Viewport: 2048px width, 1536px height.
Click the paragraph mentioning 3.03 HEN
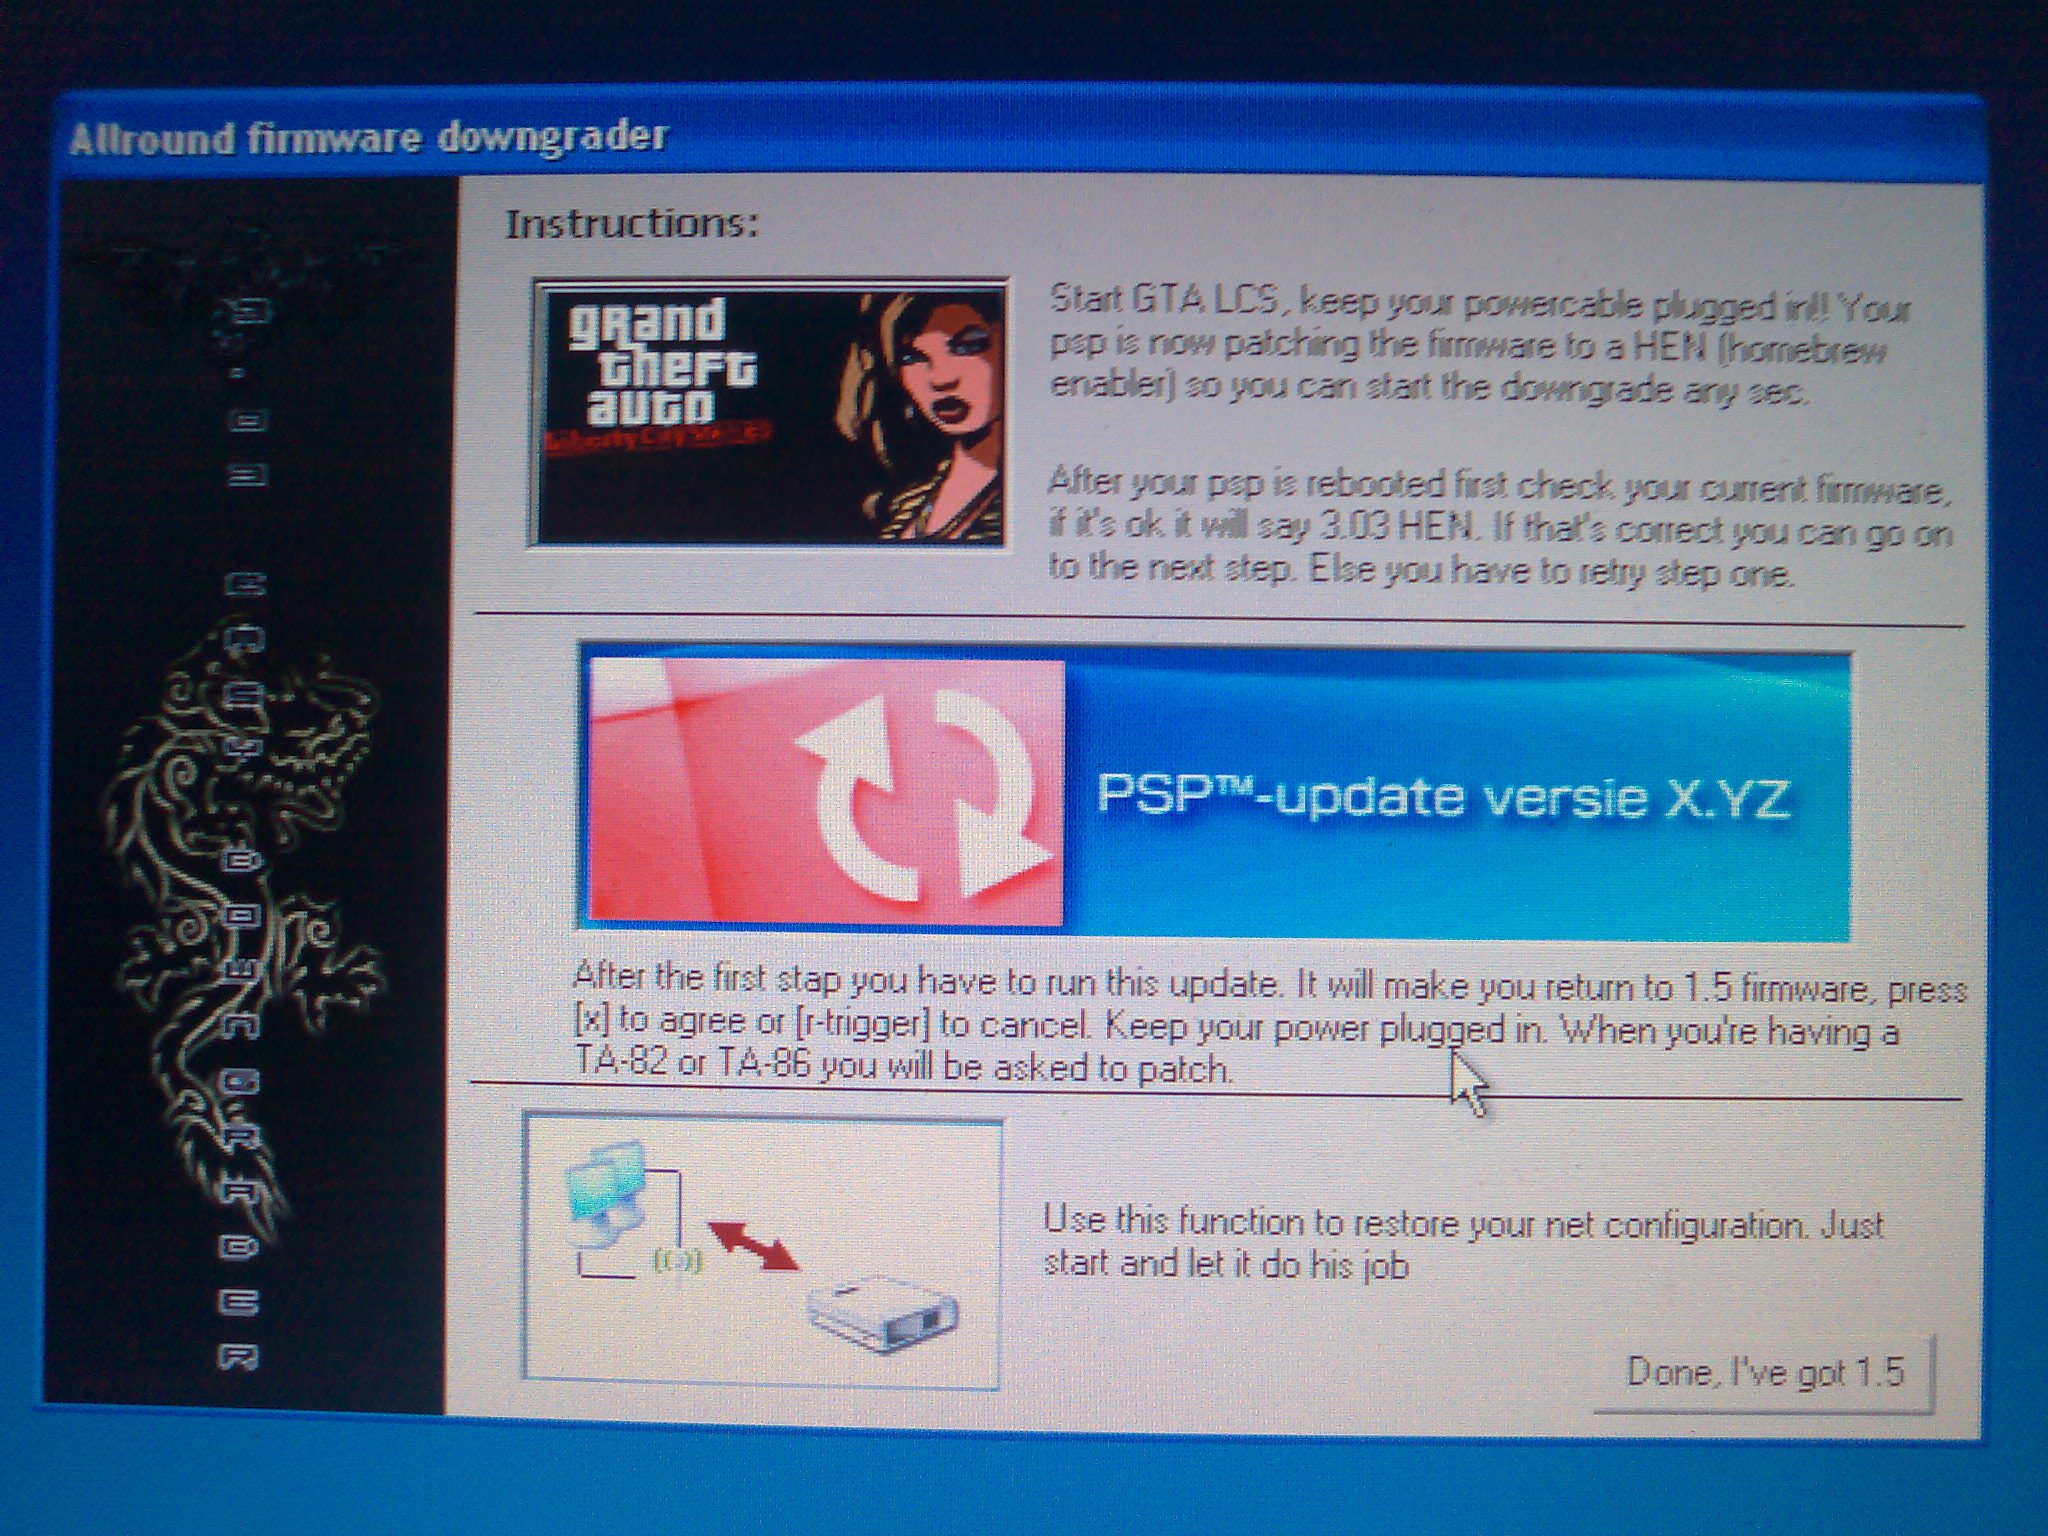[1500, 528]
